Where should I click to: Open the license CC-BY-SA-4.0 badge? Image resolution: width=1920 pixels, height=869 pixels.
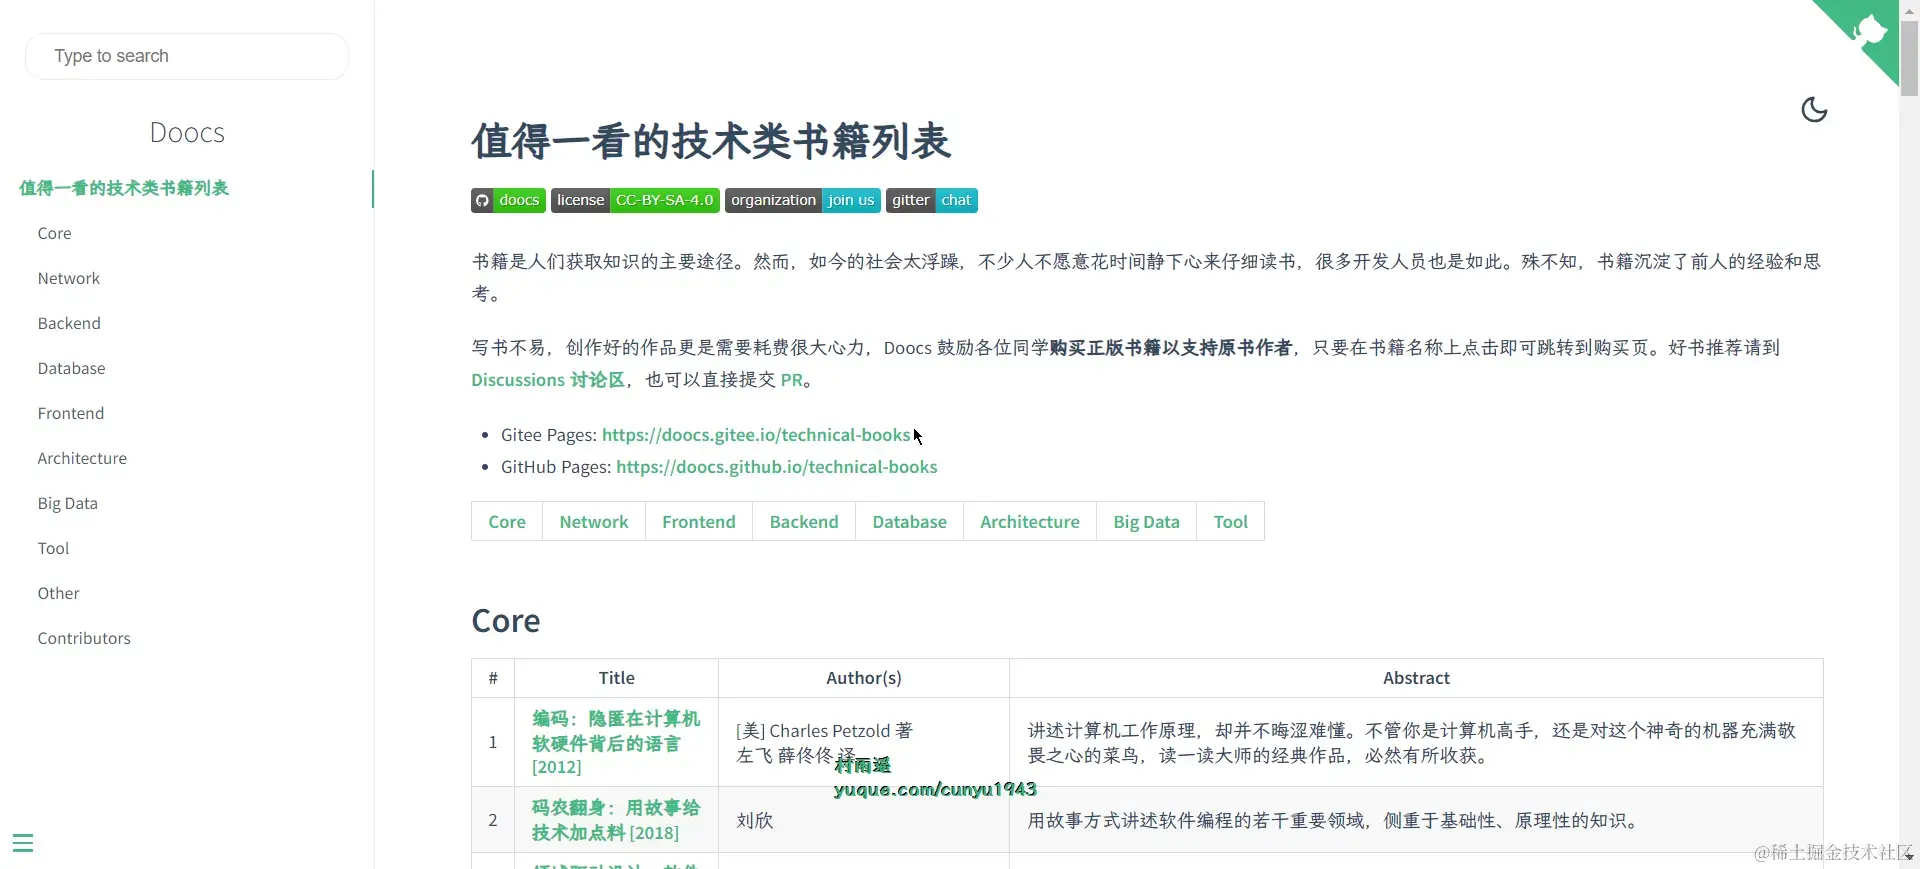[635, 200]
